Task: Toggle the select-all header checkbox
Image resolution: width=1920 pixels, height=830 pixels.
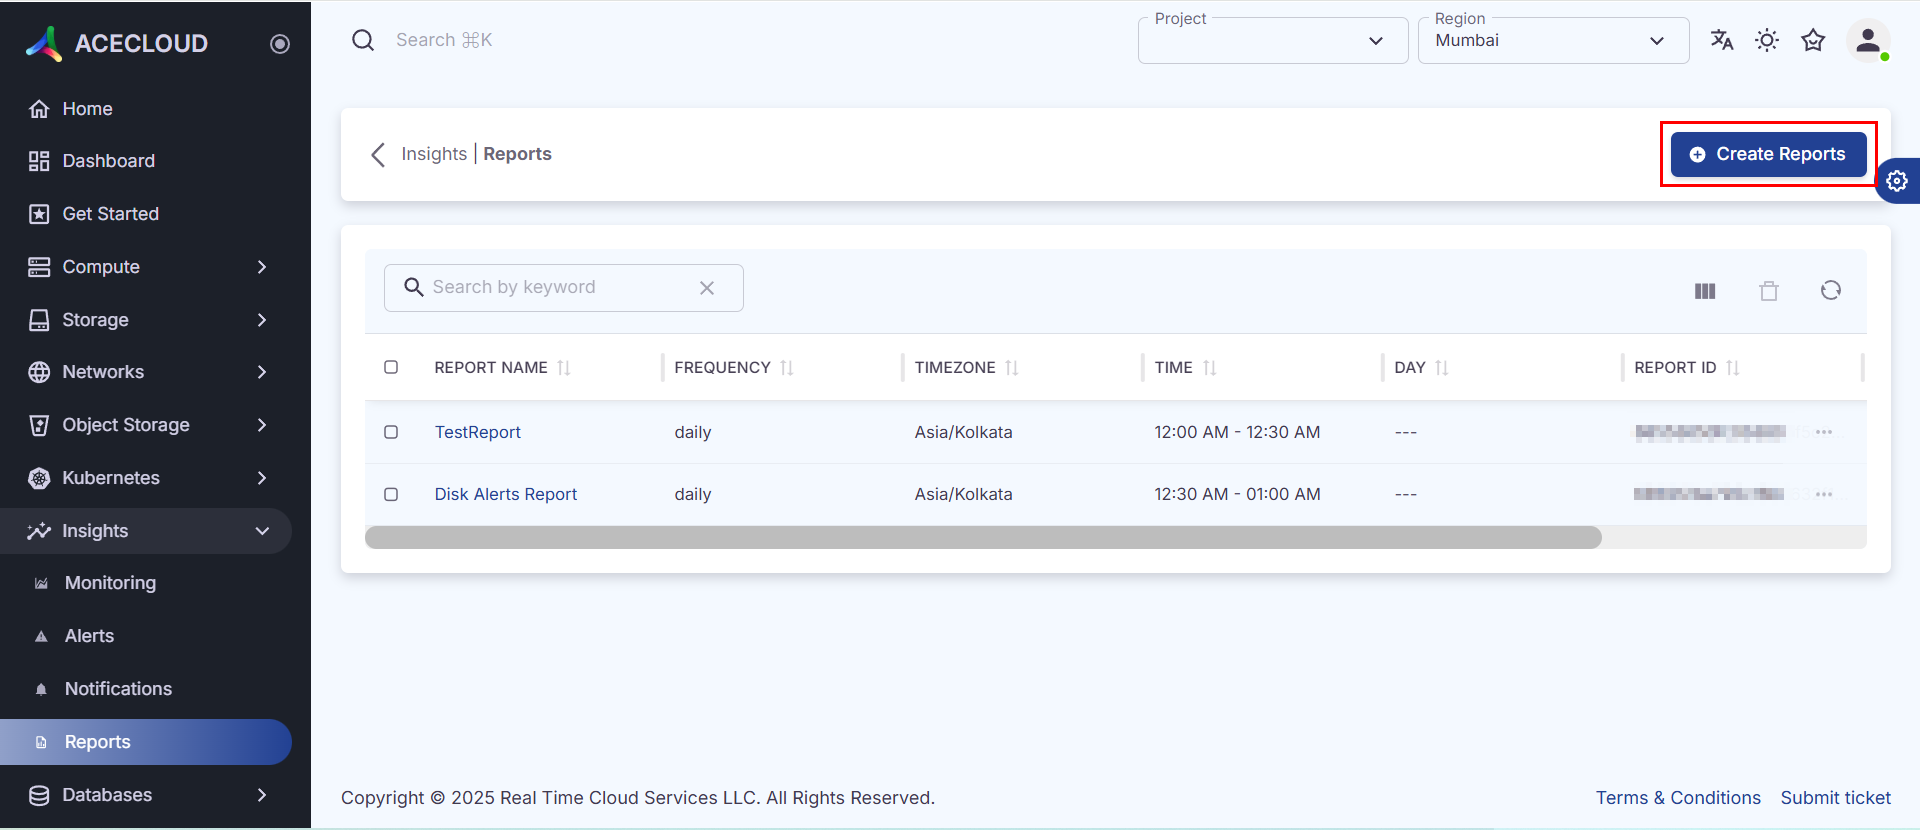Action: pos(391,367)
